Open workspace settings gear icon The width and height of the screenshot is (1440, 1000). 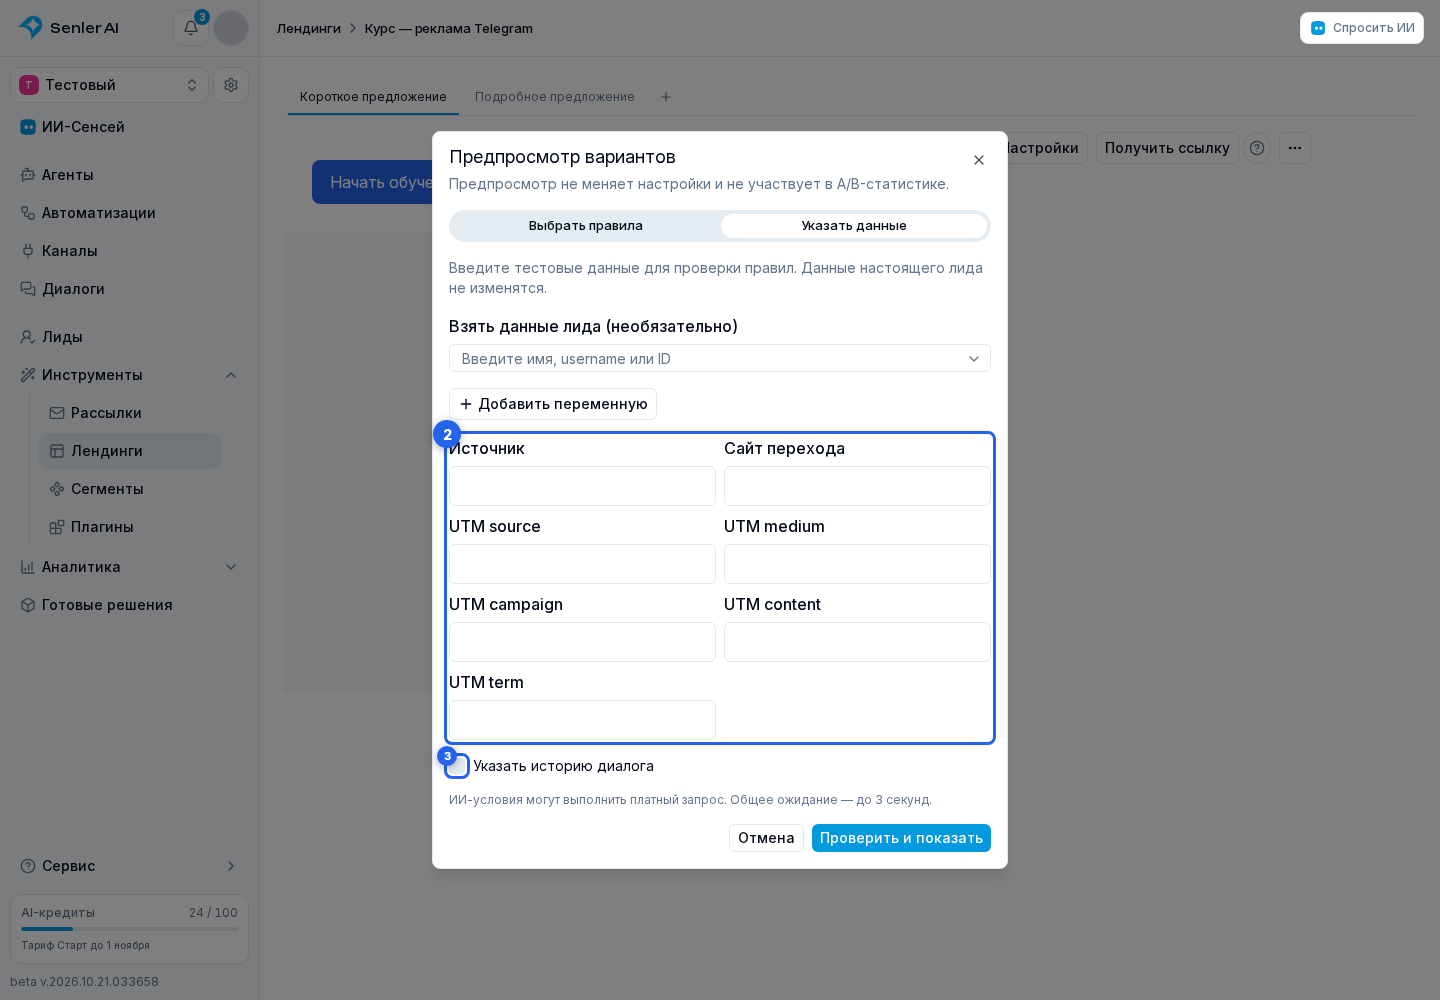[231, 85]
